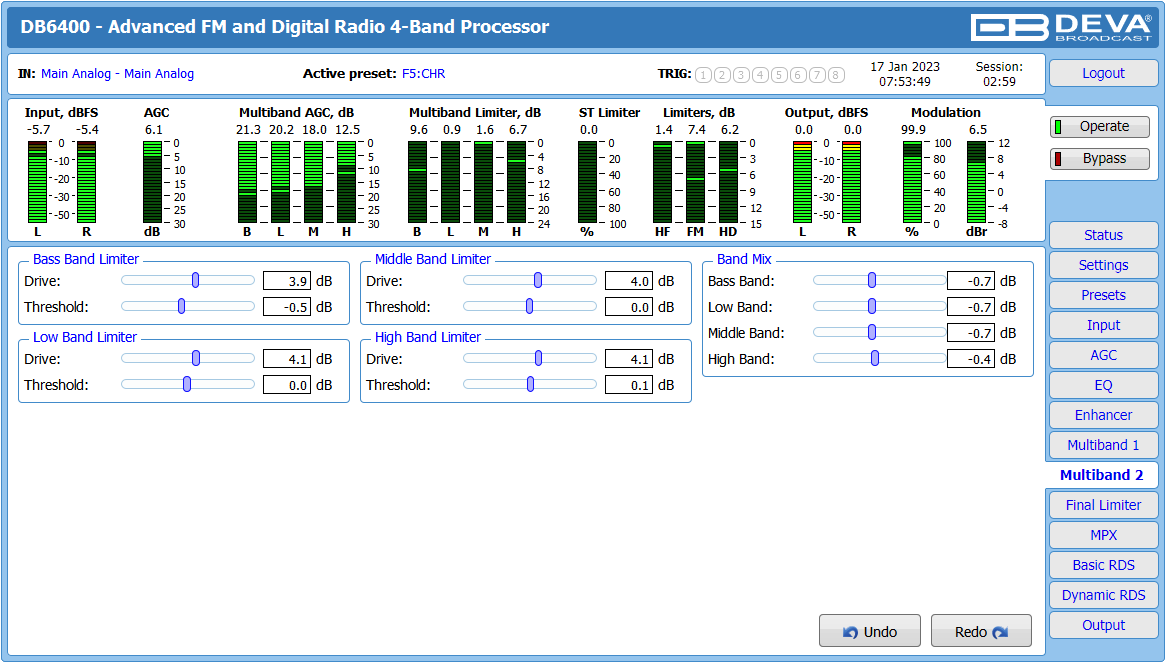
Task: Click trigger indicator 5
Action: (x=779, y=74)
